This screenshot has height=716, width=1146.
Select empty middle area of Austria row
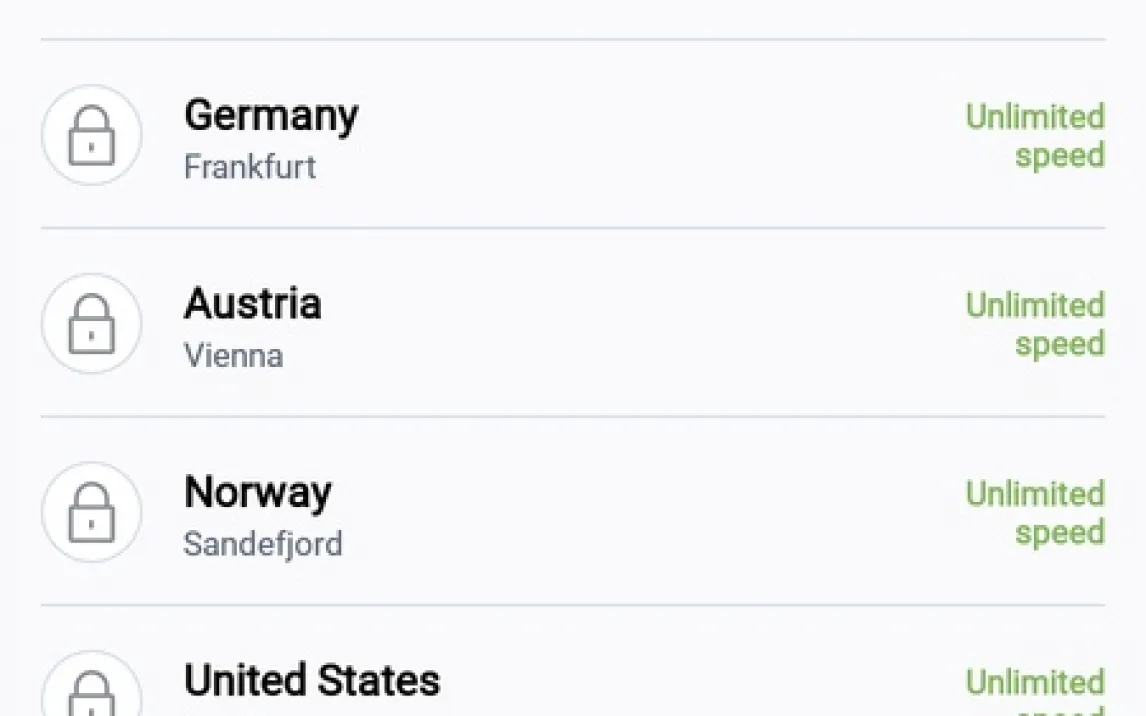[650, 324]
